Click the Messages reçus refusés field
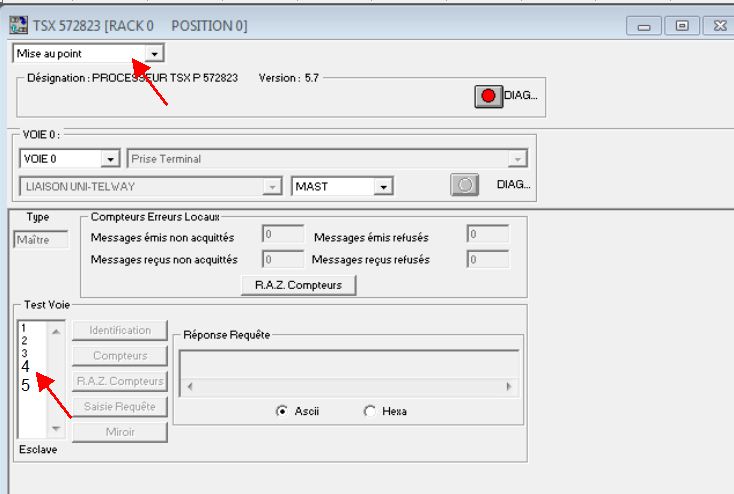Viewport: 734px width, 494px height. pos(488,259)
